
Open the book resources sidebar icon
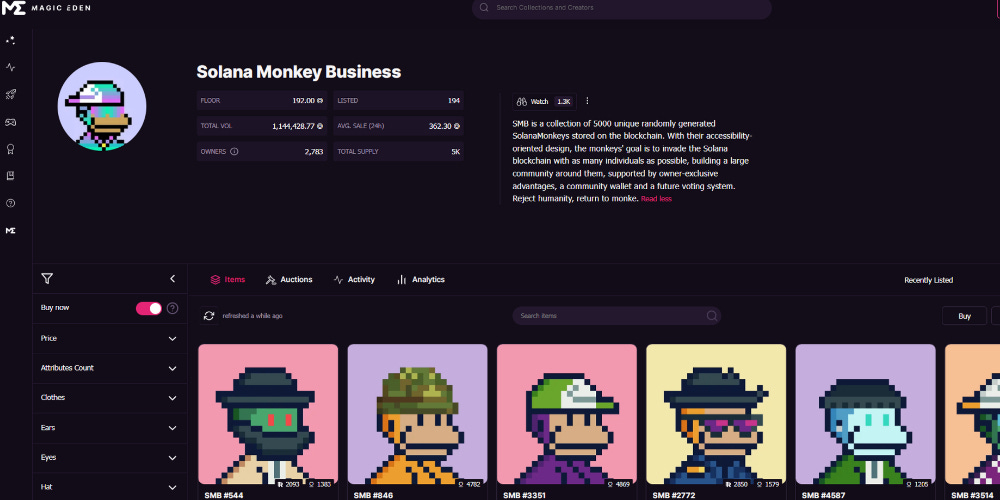tap(10, 175)
